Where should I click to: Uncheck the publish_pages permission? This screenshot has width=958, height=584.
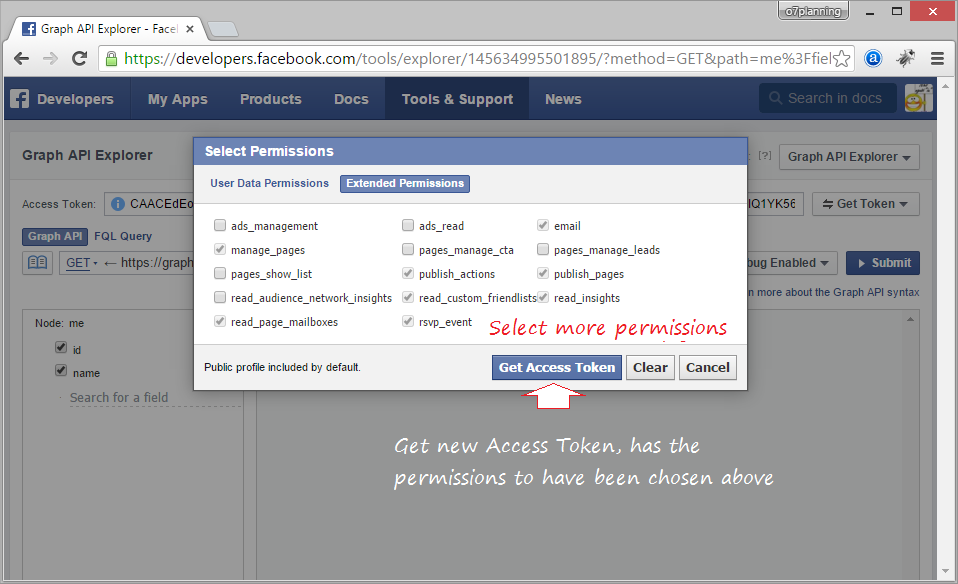(543, 273)
